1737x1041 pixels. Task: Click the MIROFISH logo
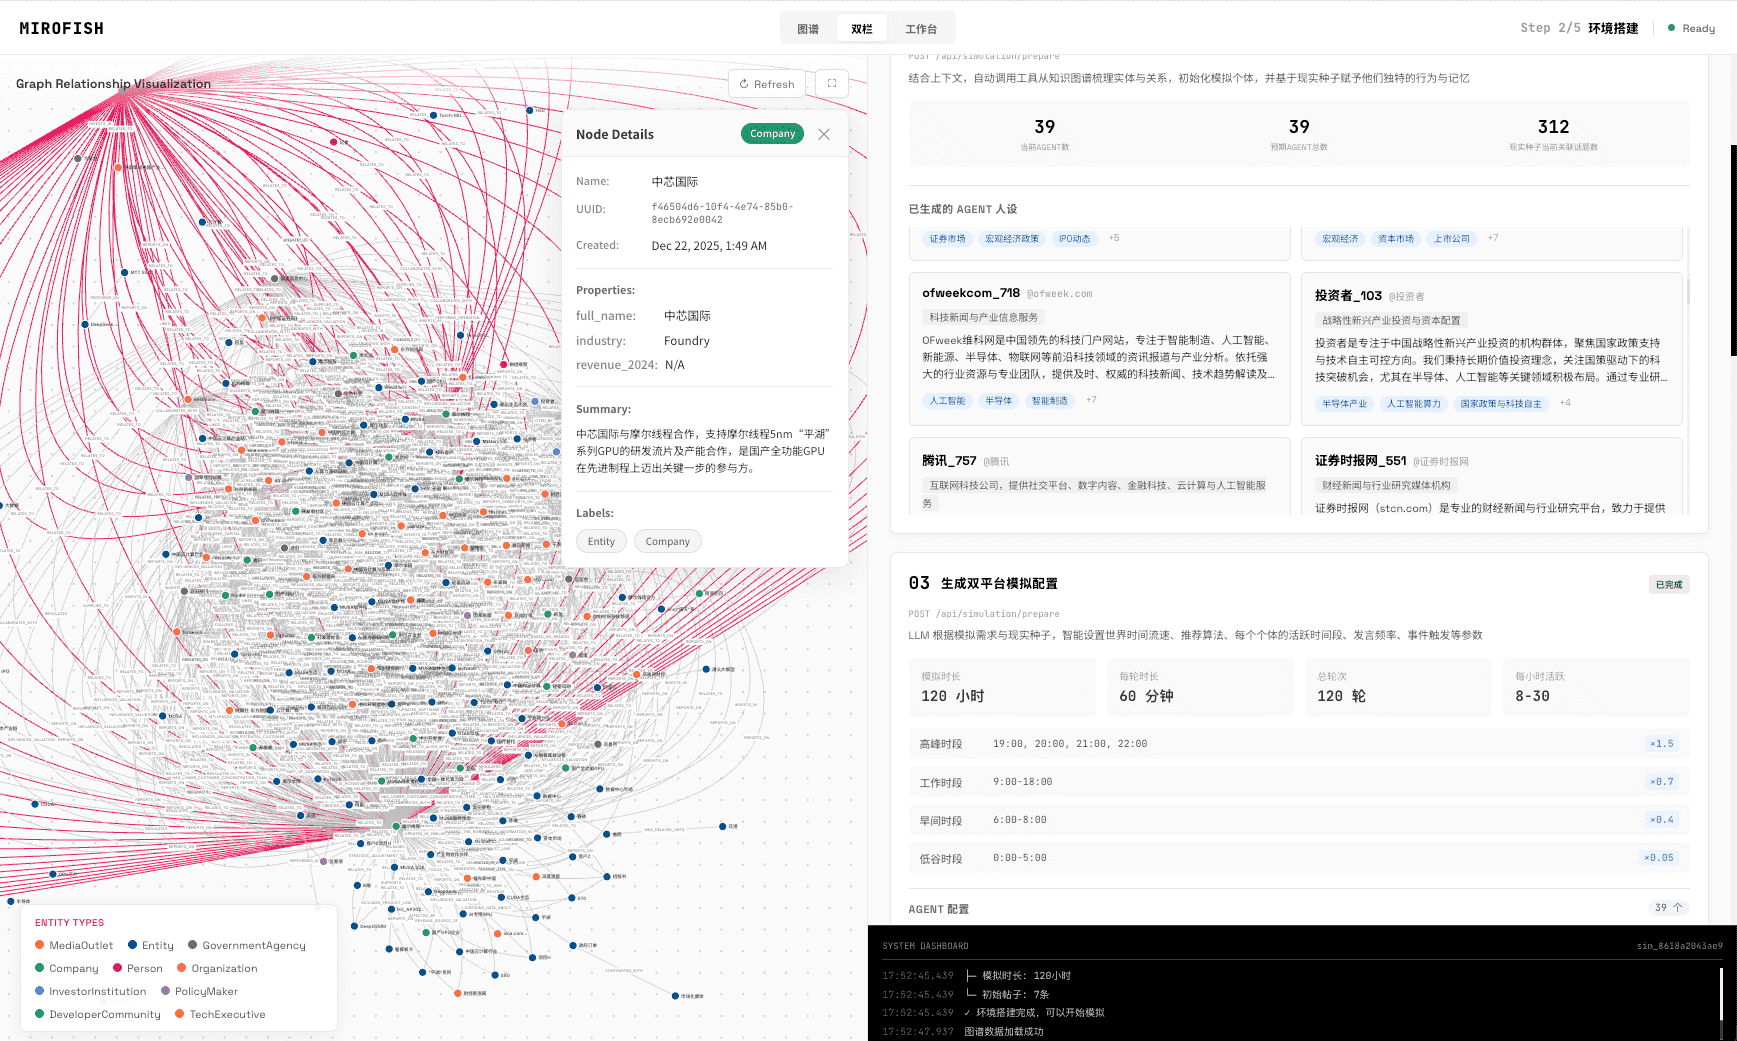click(x=62, y=27)
